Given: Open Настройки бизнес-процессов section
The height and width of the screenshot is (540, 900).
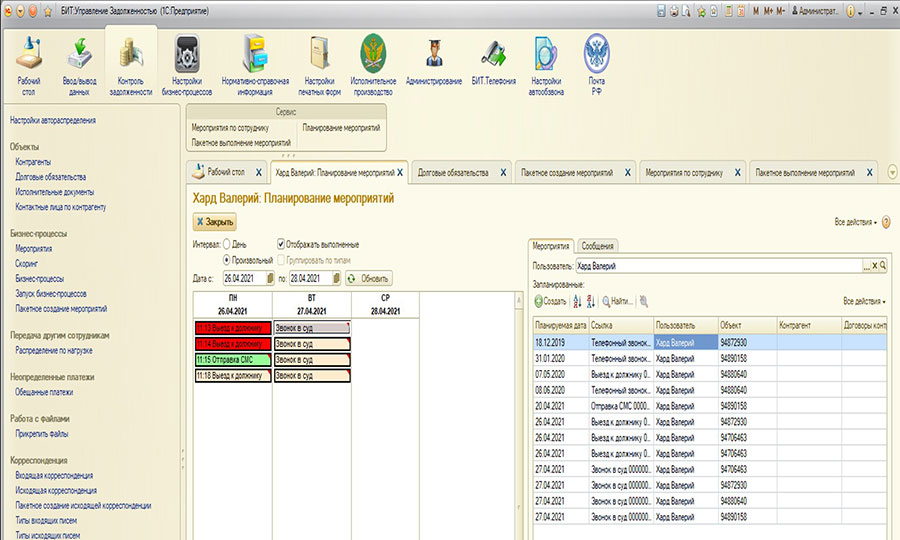Looking at the screenshot, I should (186, 54).
